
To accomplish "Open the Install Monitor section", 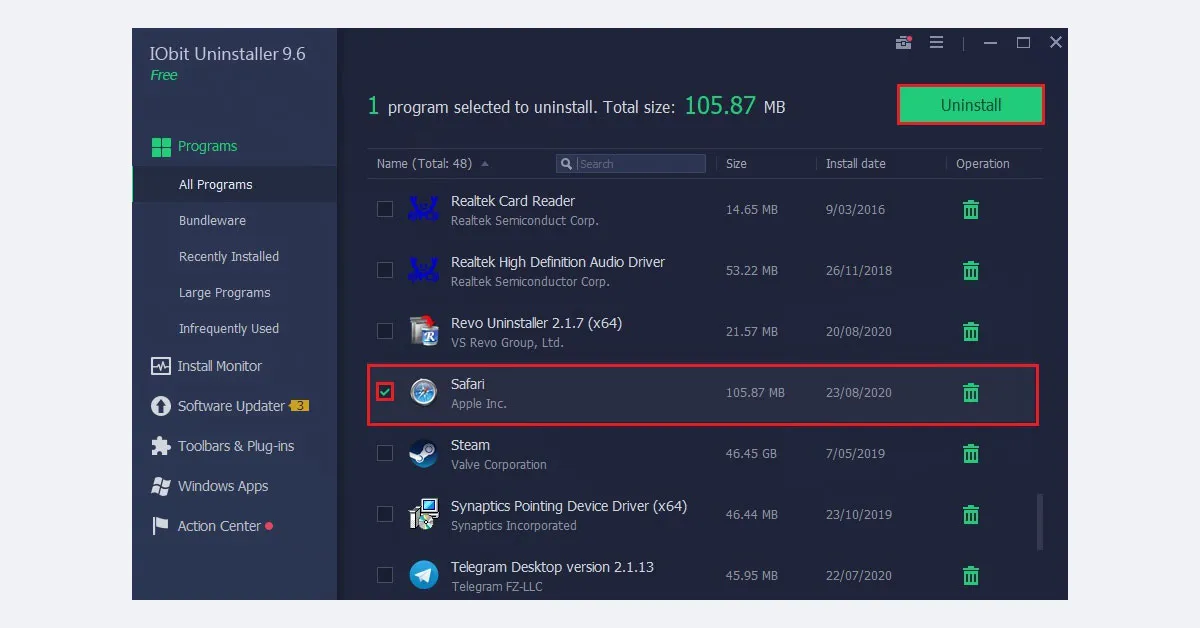I will (x=219, y=366).
